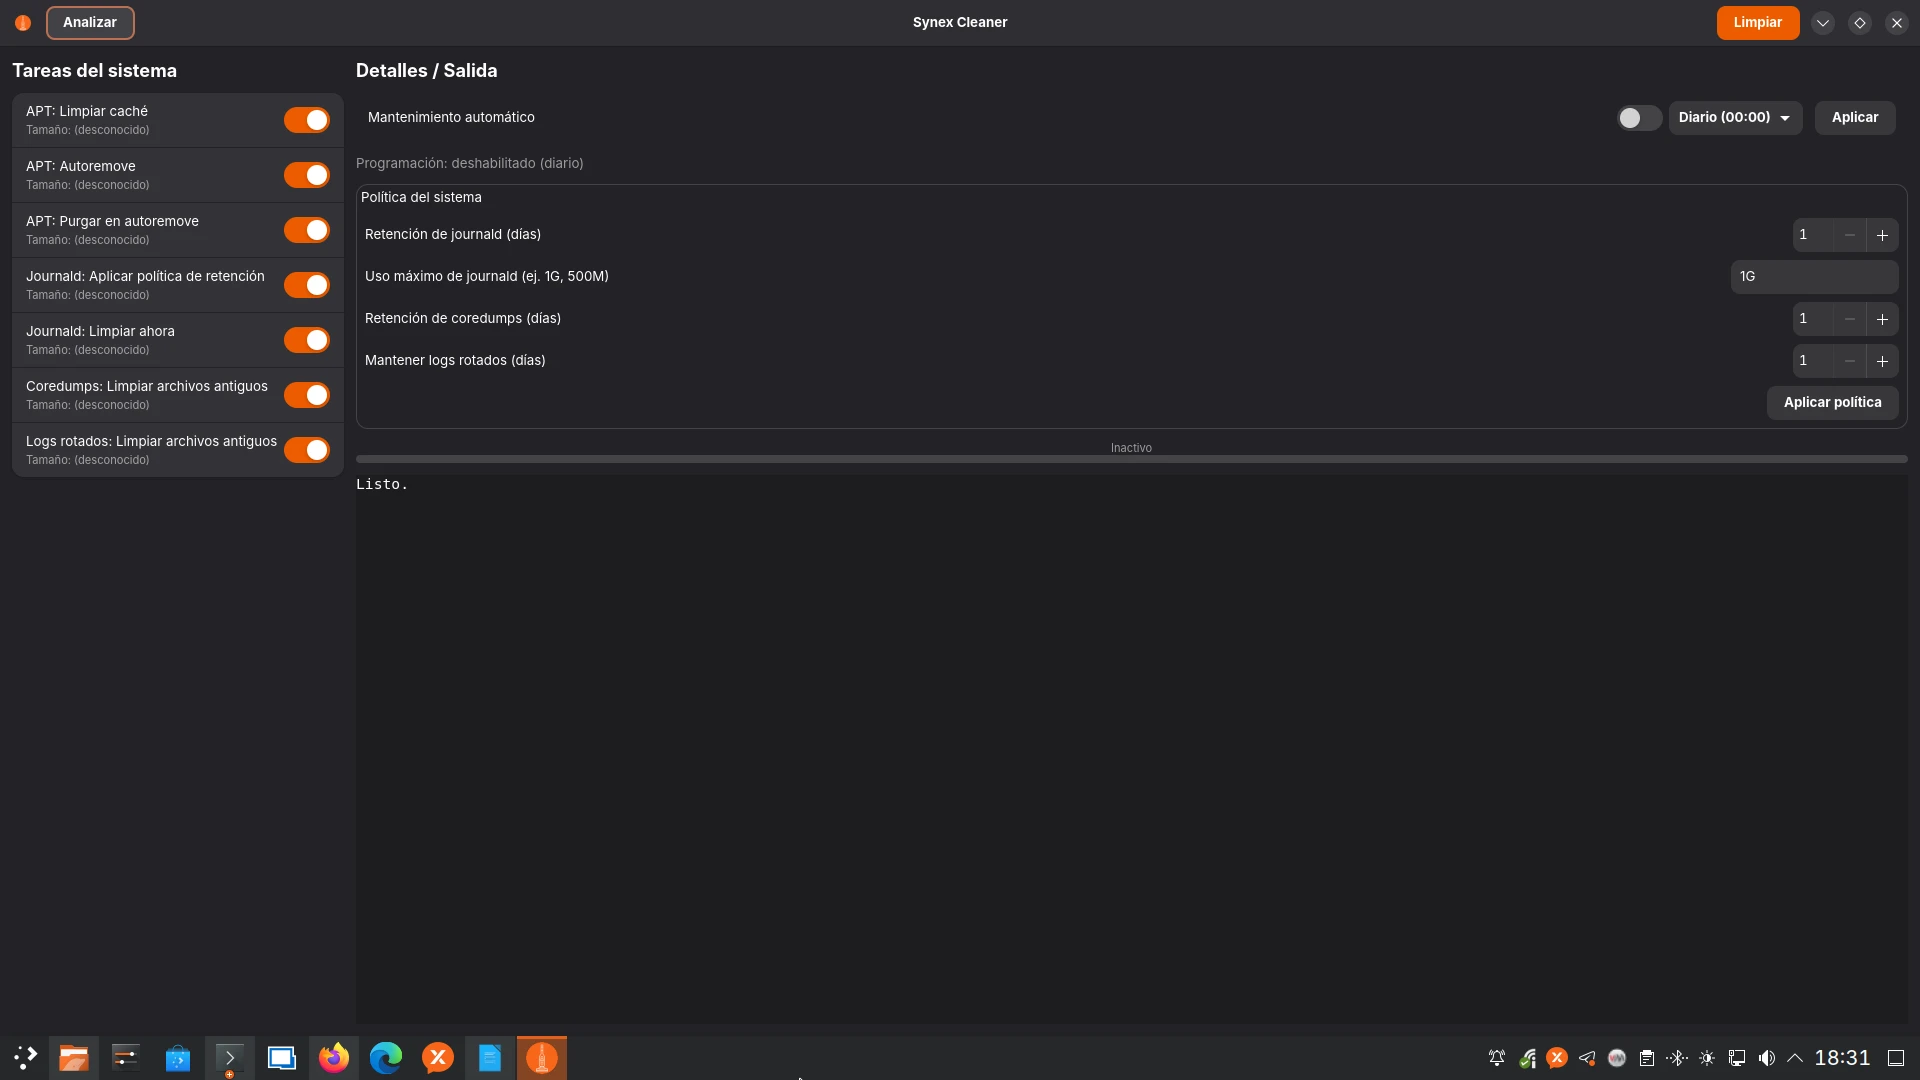
Task: Disable APT: Limpiar caché task
Action: (x=306, y=120)
